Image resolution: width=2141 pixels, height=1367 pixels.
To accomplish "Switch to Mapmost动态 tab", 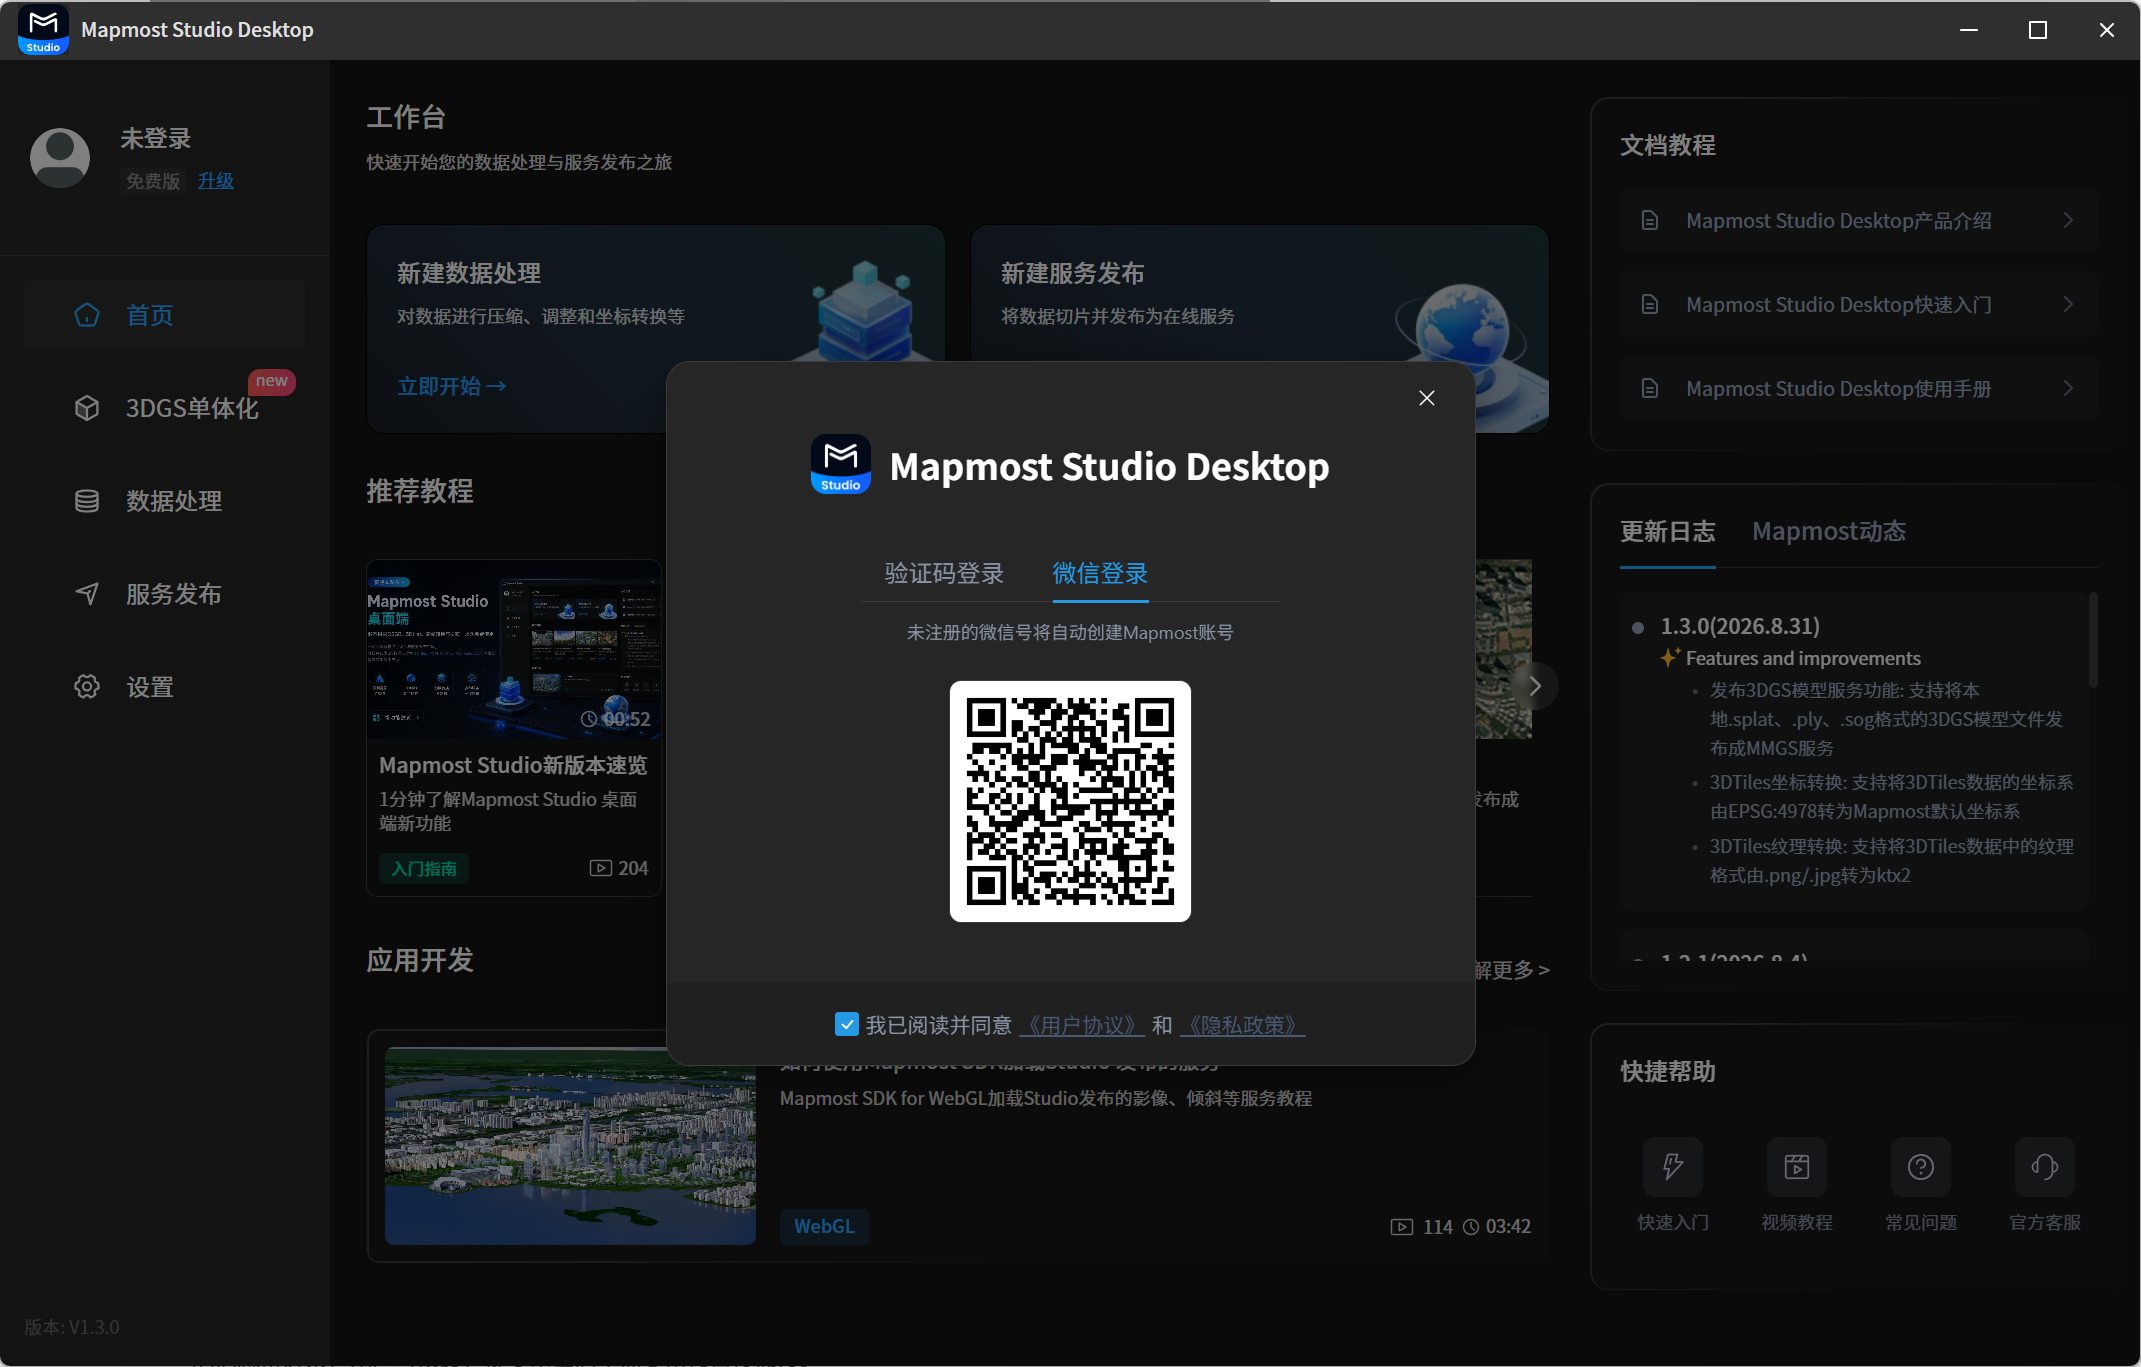I will pyautogui.click(x=1829, y=532).
